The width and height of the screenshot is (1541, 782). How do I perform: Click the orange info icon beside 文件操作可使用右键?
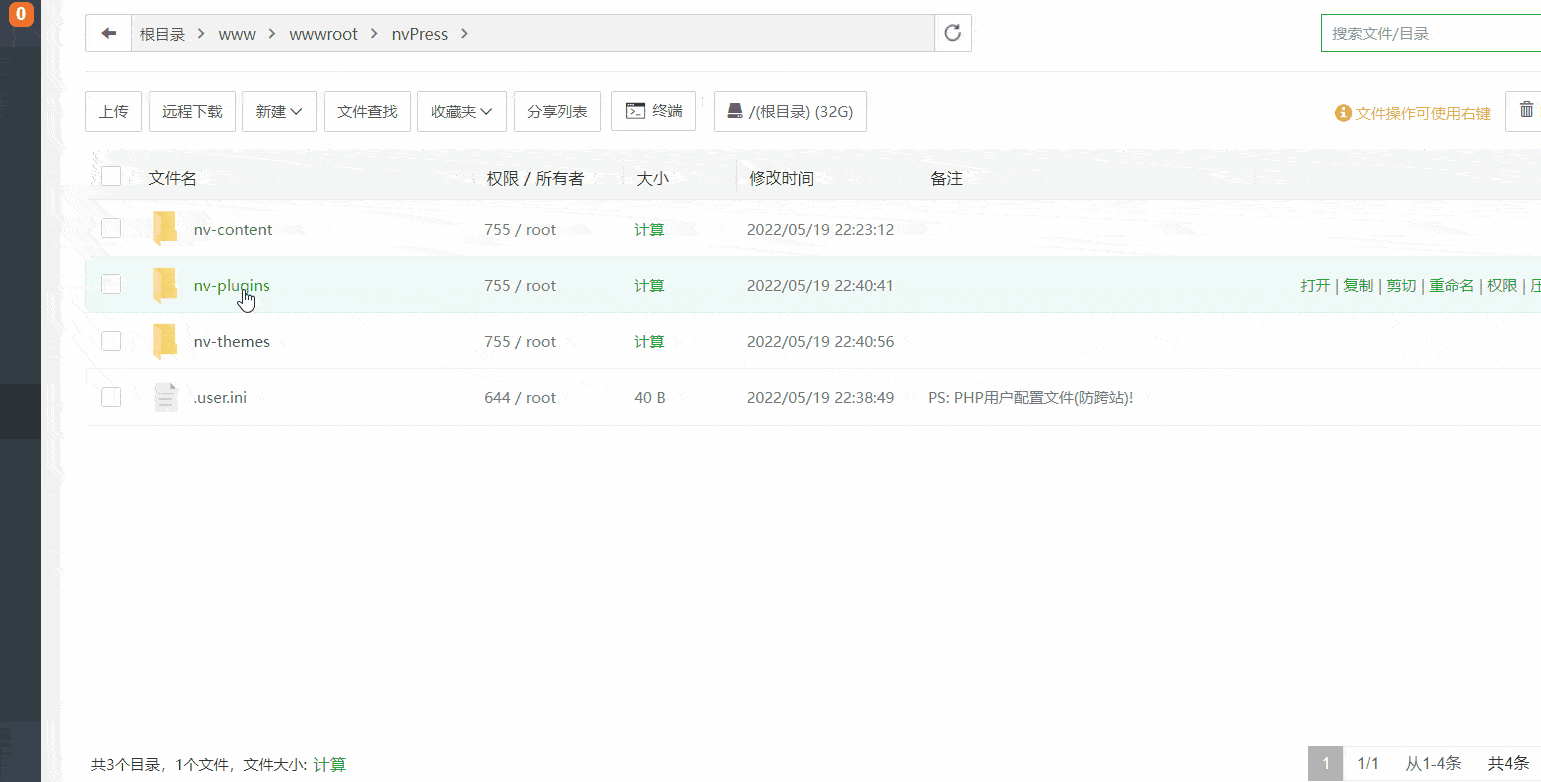pyautogui.click(x=1343, y=113)
